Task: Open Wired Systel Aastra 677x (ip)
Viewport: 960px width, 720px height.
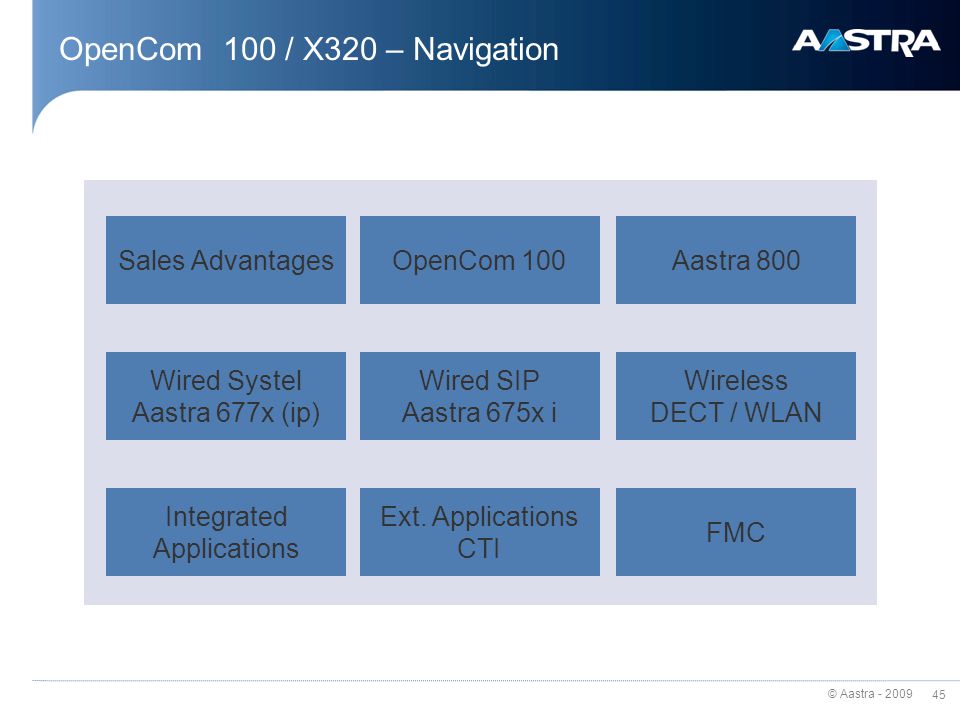Action: (226, 396)
